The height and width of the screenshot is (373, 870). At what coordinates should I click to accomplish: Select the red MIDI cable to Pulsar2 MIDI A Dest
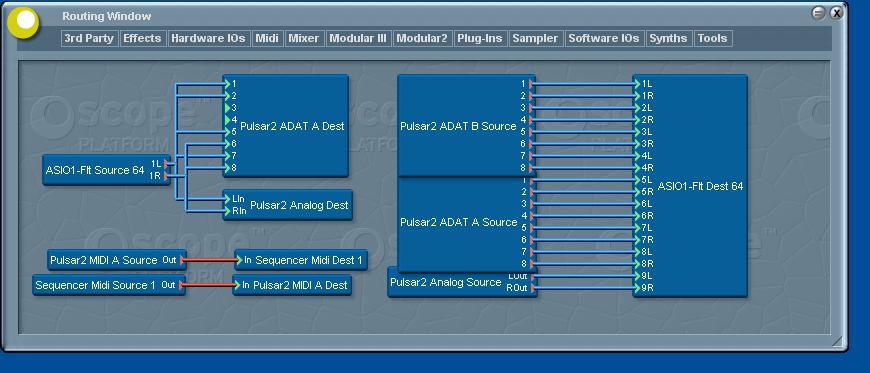tap(209, 285)
